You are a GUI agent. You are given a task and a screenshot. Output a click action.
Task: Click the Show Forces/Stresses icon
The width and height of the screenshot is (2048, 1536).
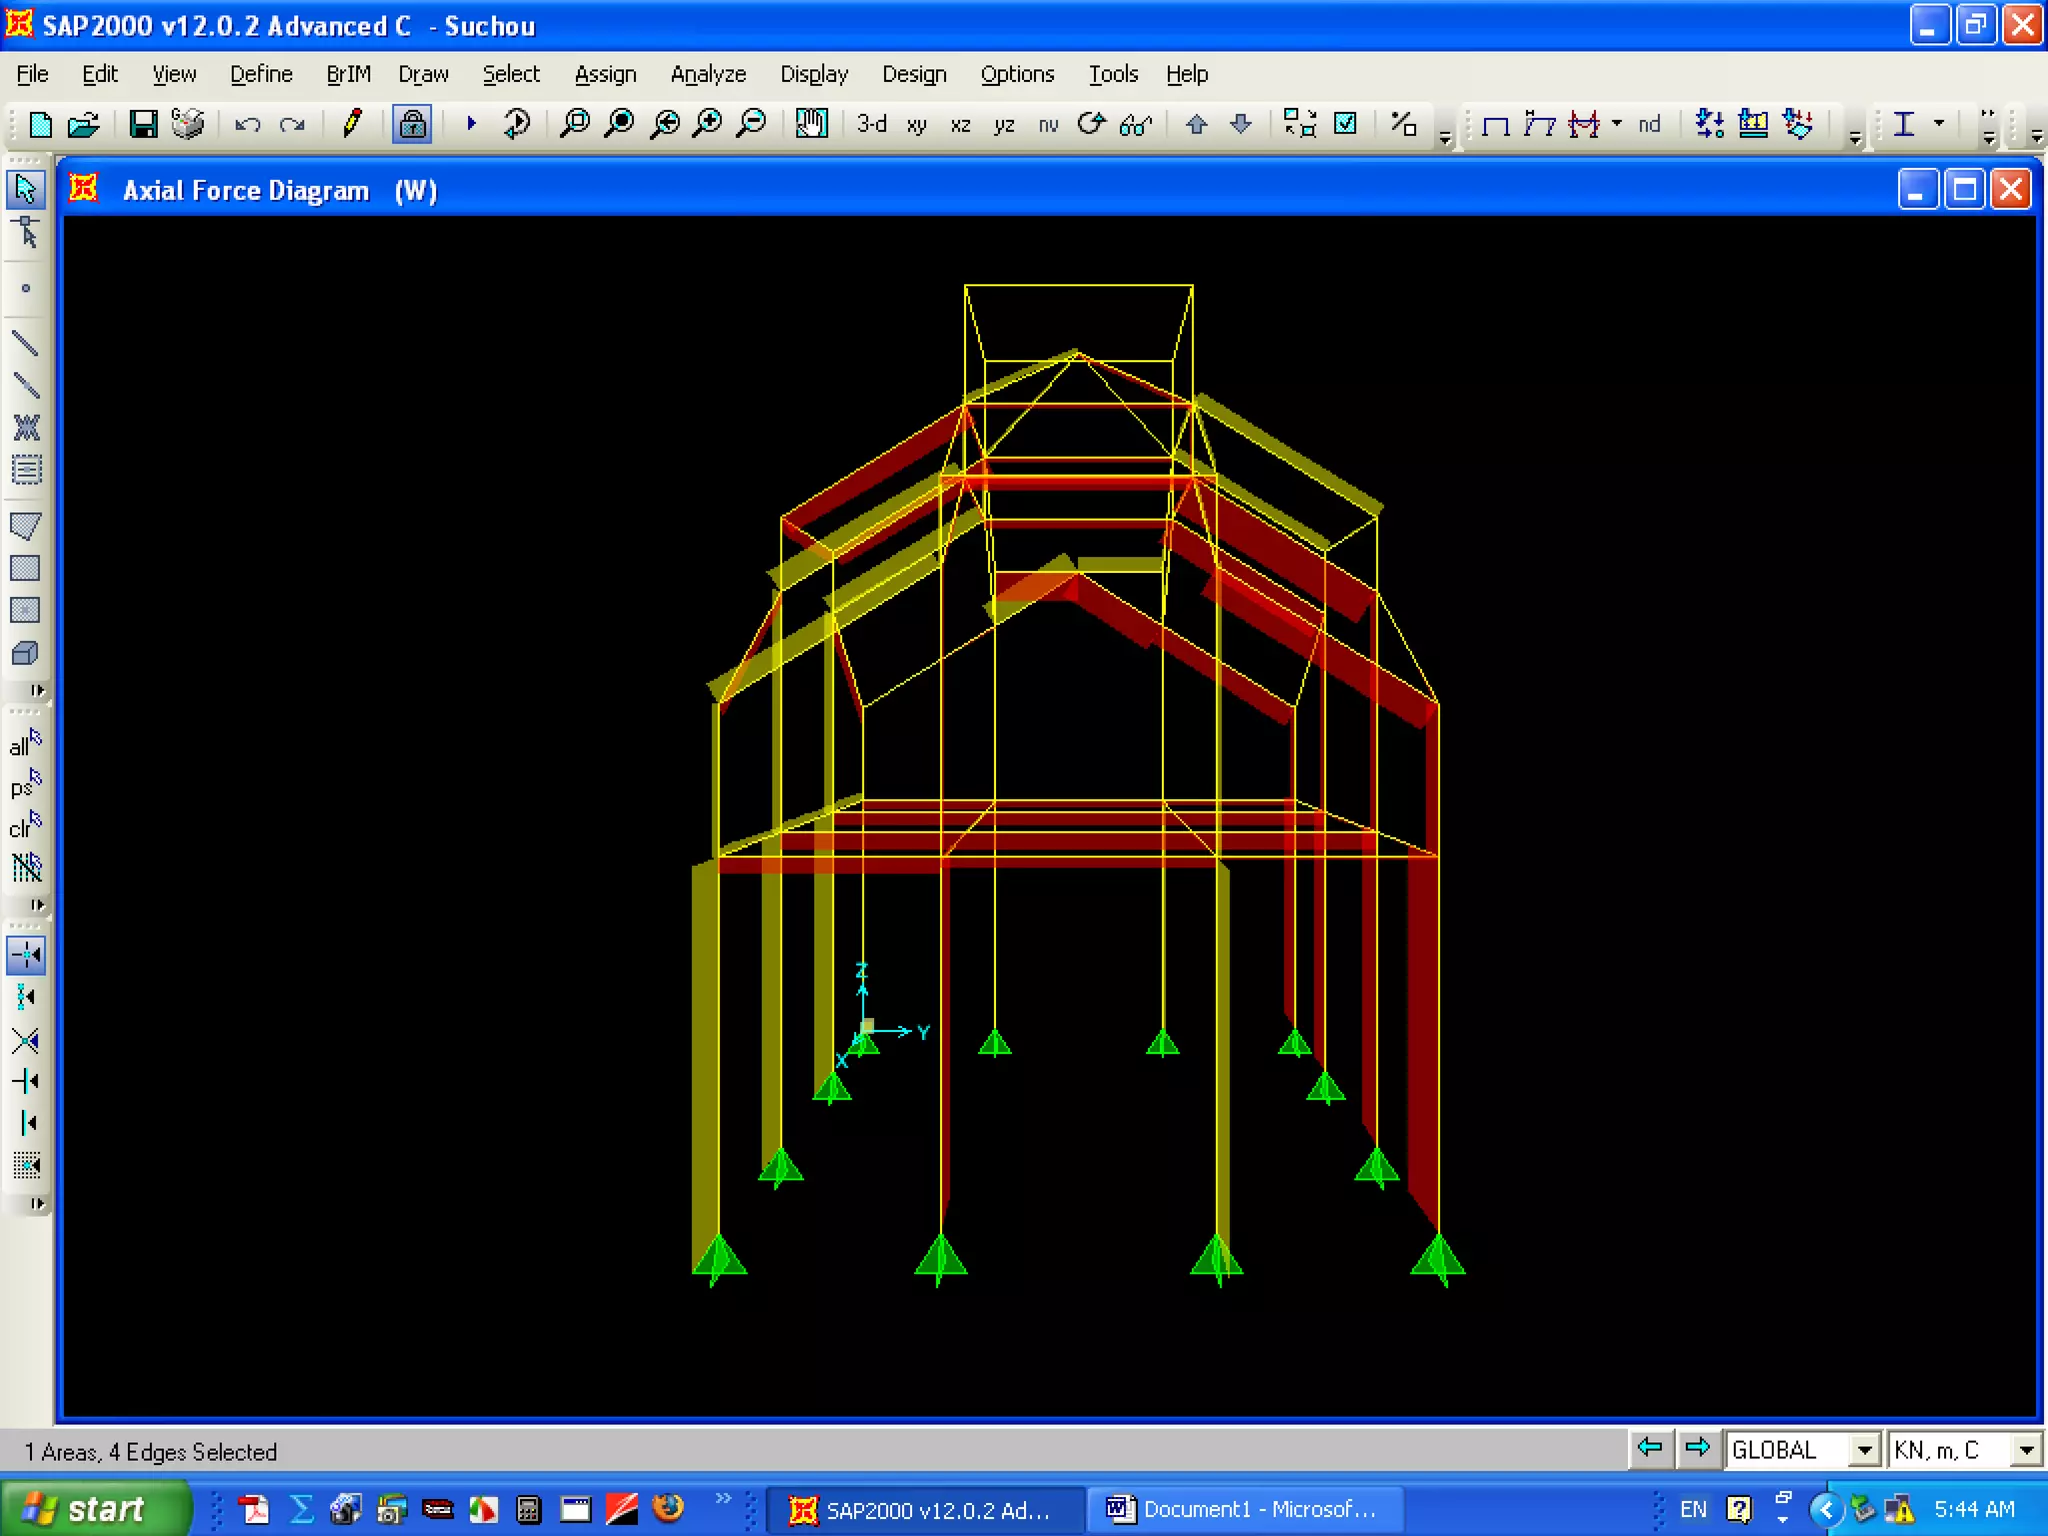point(1585,124)
